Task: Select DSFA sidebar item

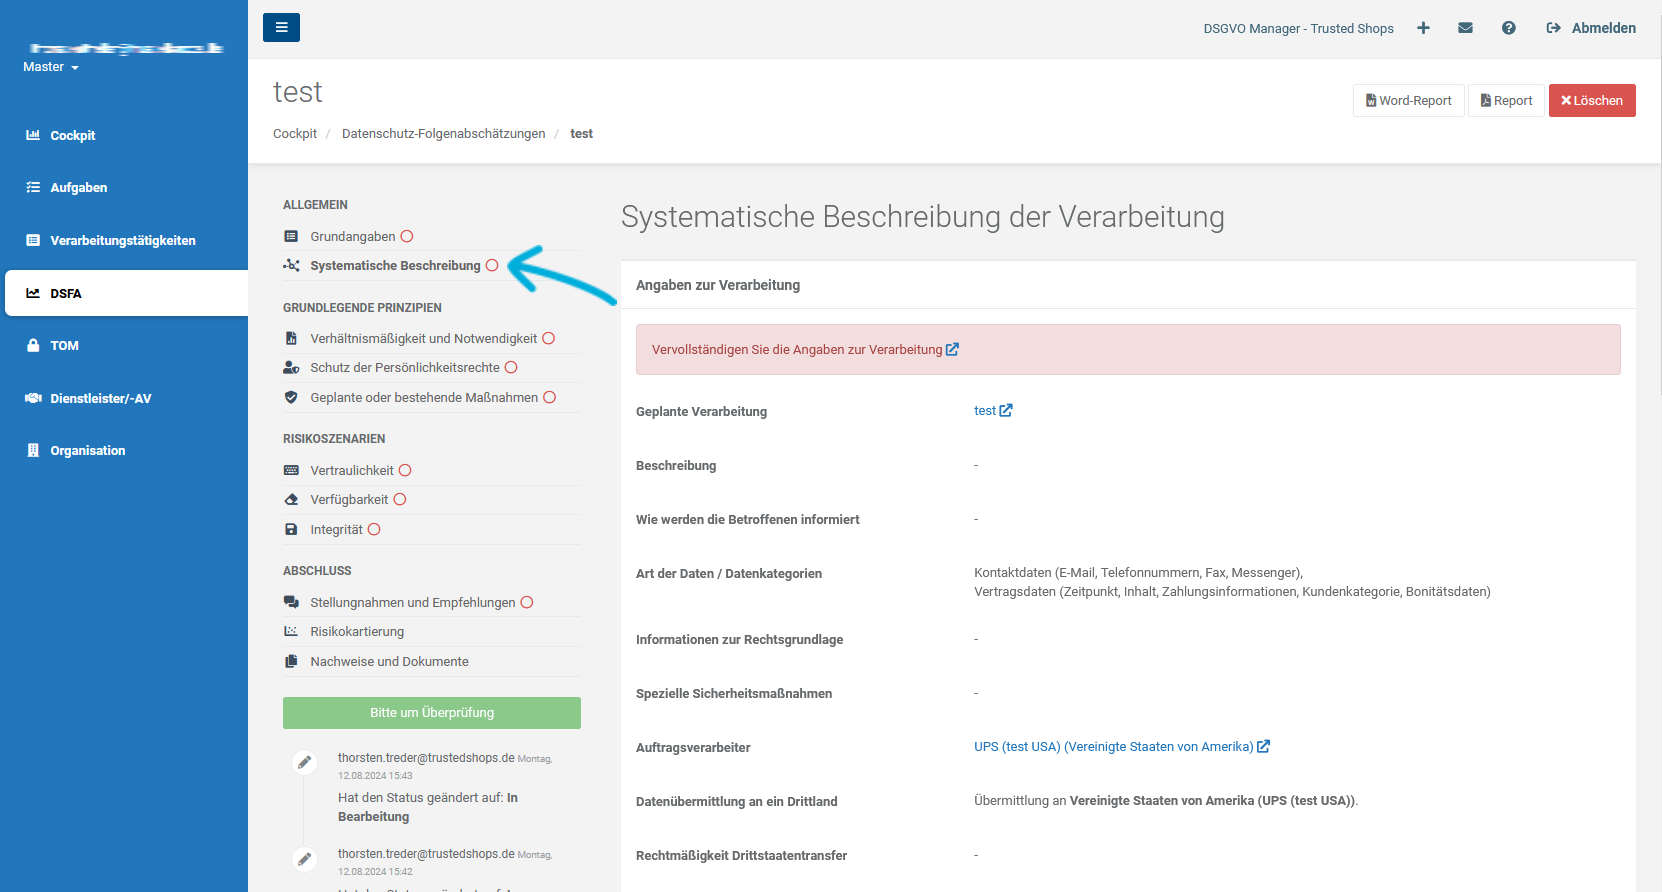Action: [126, 293]
